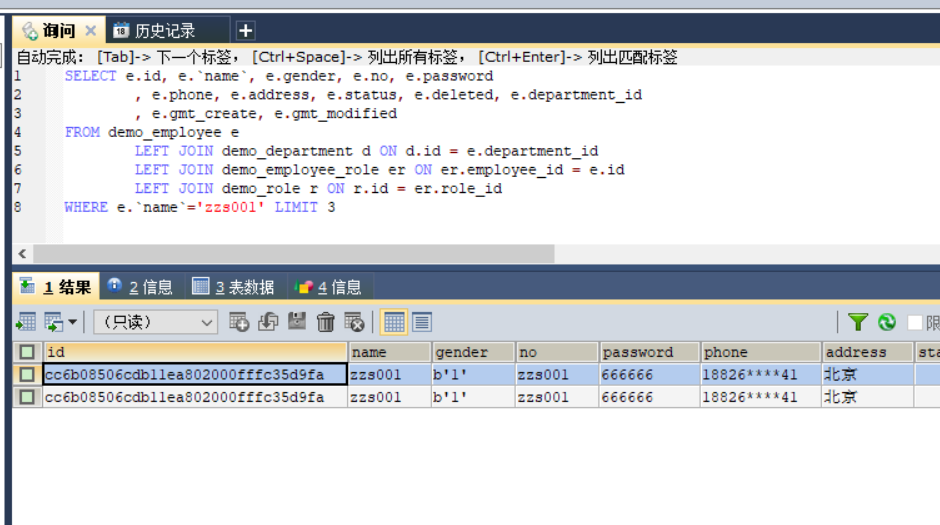Click the delete row trash icon
Viewport: 940px width, 525px height.
(x=326, y=322)
